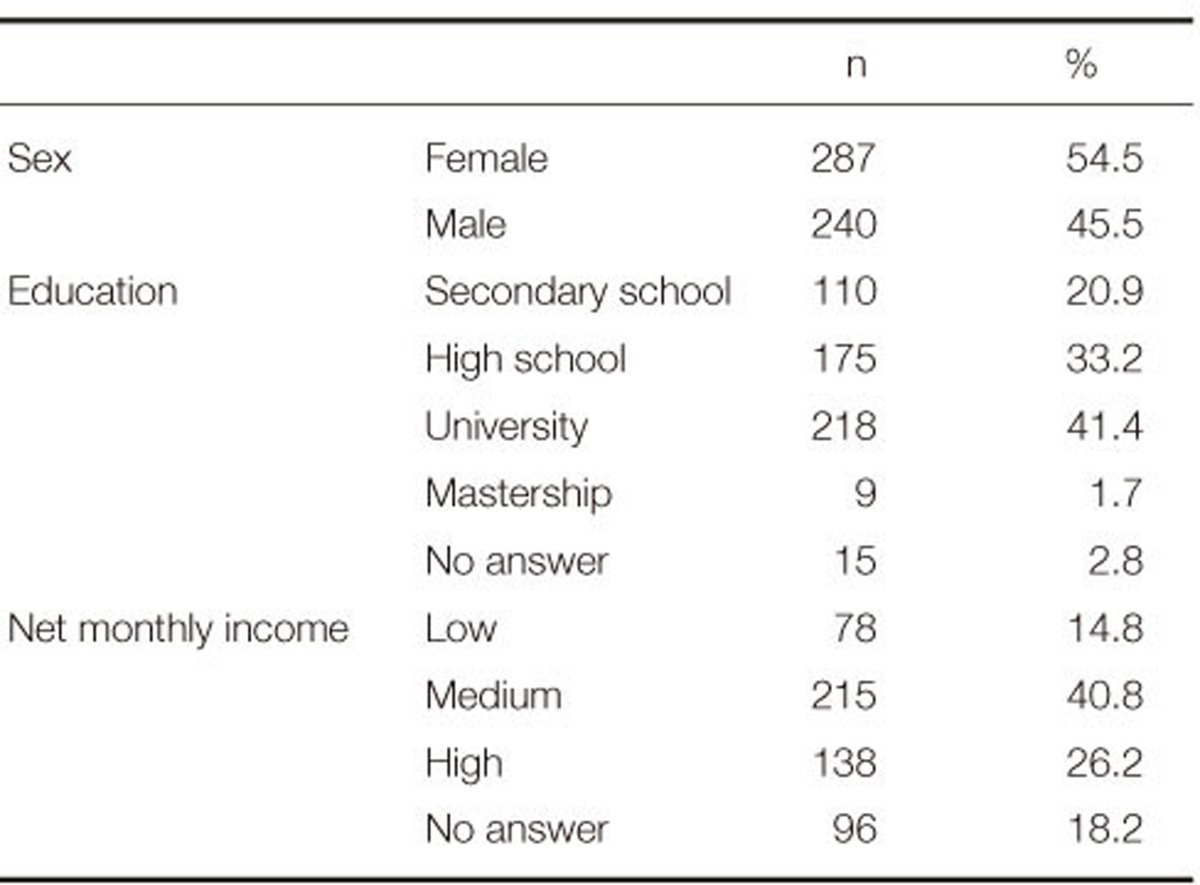Click the "Education" row label
The image size is (1200, 885).
point(92,292)
